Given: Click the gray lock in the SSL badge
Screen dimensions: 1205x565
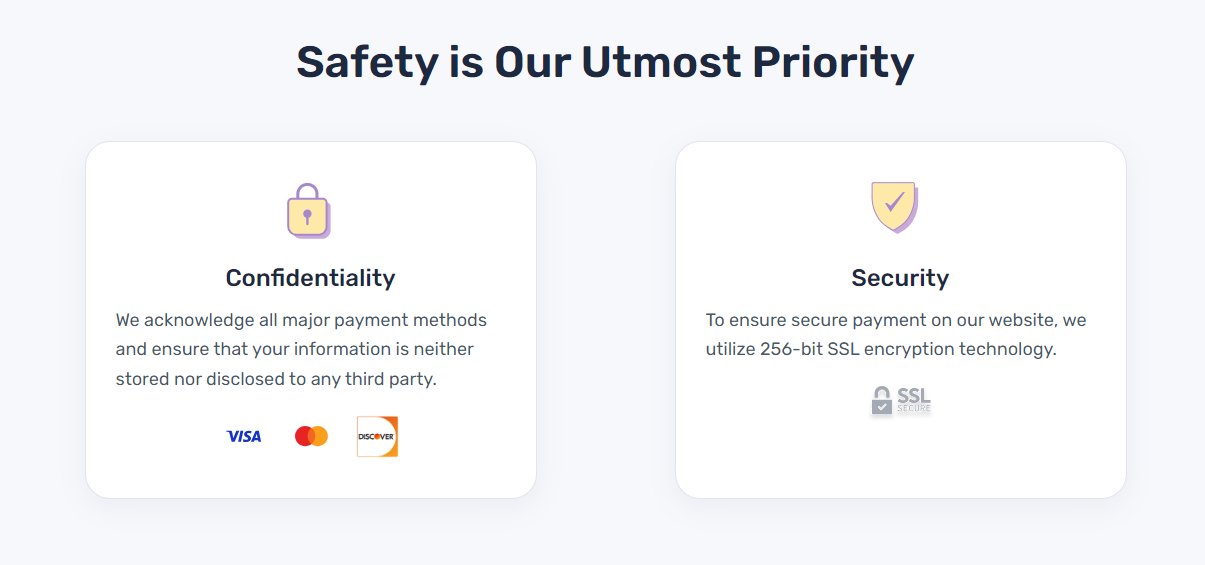Looking at the screenshot, I should pos(881,400).
